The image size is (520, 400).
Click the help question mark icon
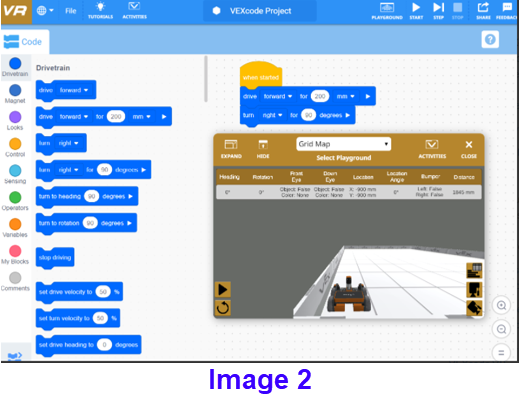490,40
